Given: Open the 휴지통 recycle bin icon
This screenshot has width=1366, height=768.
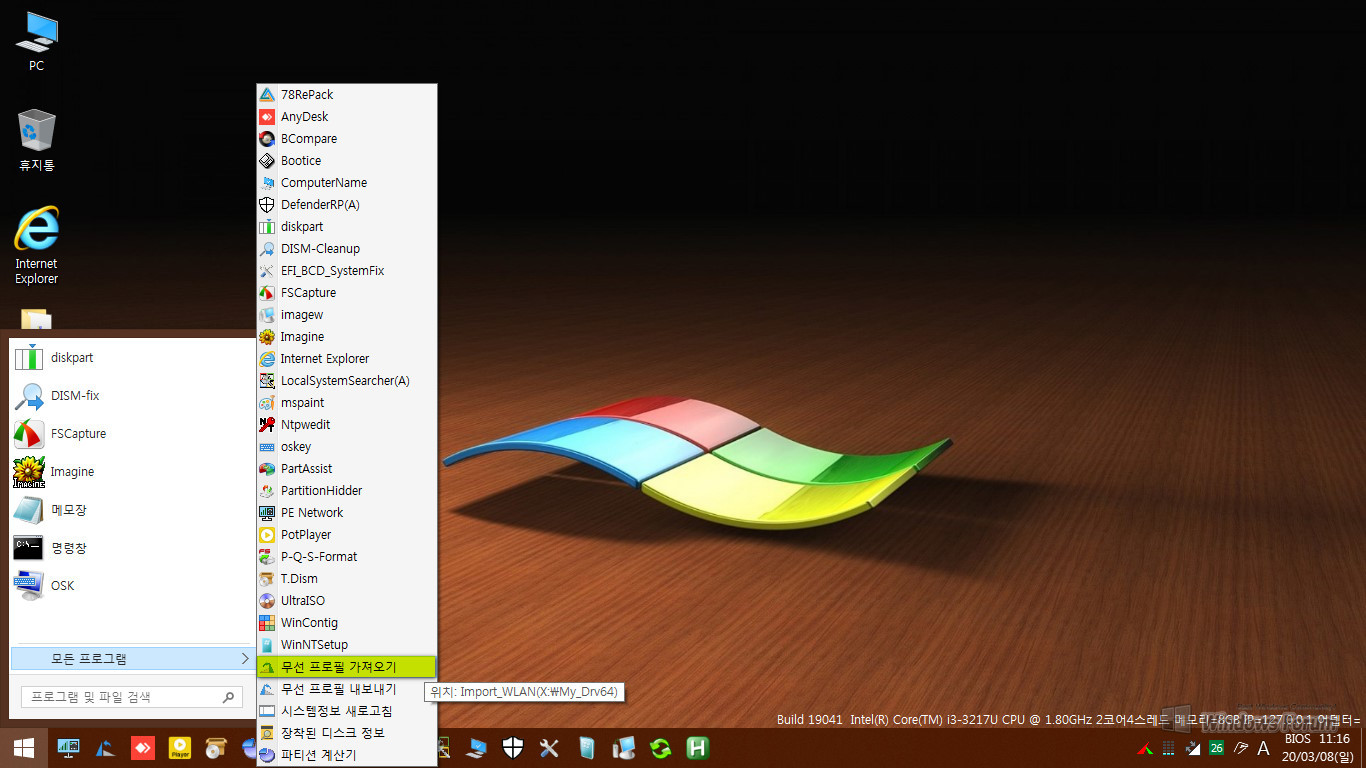Looking at the screenshot, I should pos(36,140).
